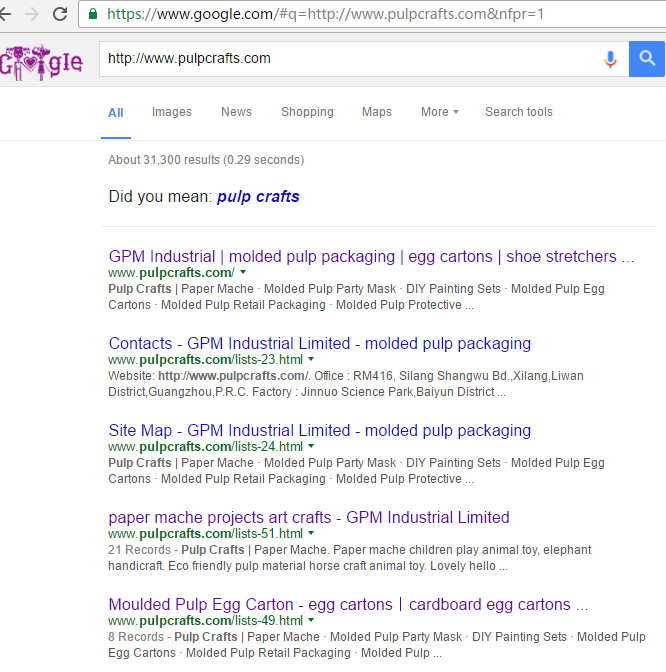Click the '21 Records' snippet text

(139, 550)
